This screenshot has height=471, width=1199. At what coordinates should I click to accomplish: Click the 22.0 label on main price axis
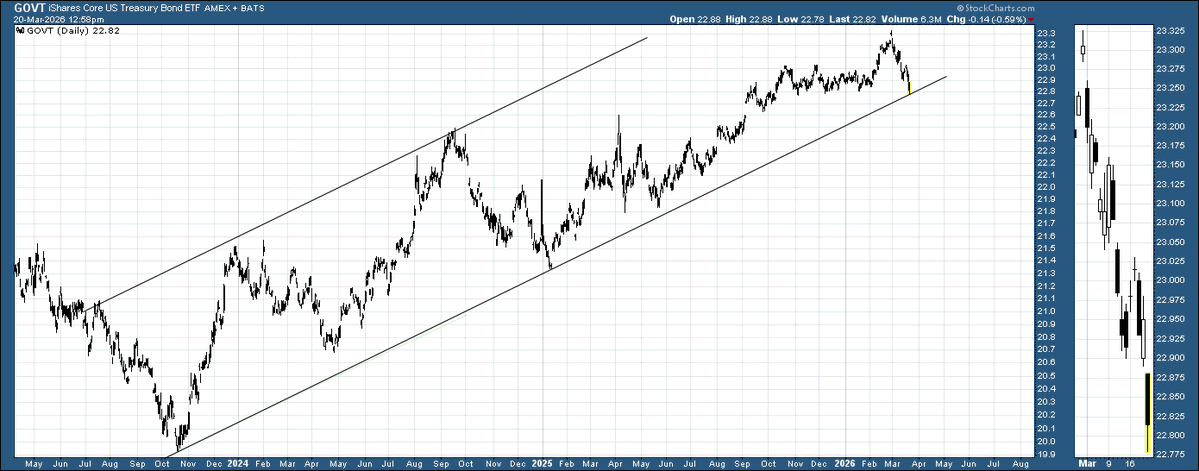(x=1046, y=187)
